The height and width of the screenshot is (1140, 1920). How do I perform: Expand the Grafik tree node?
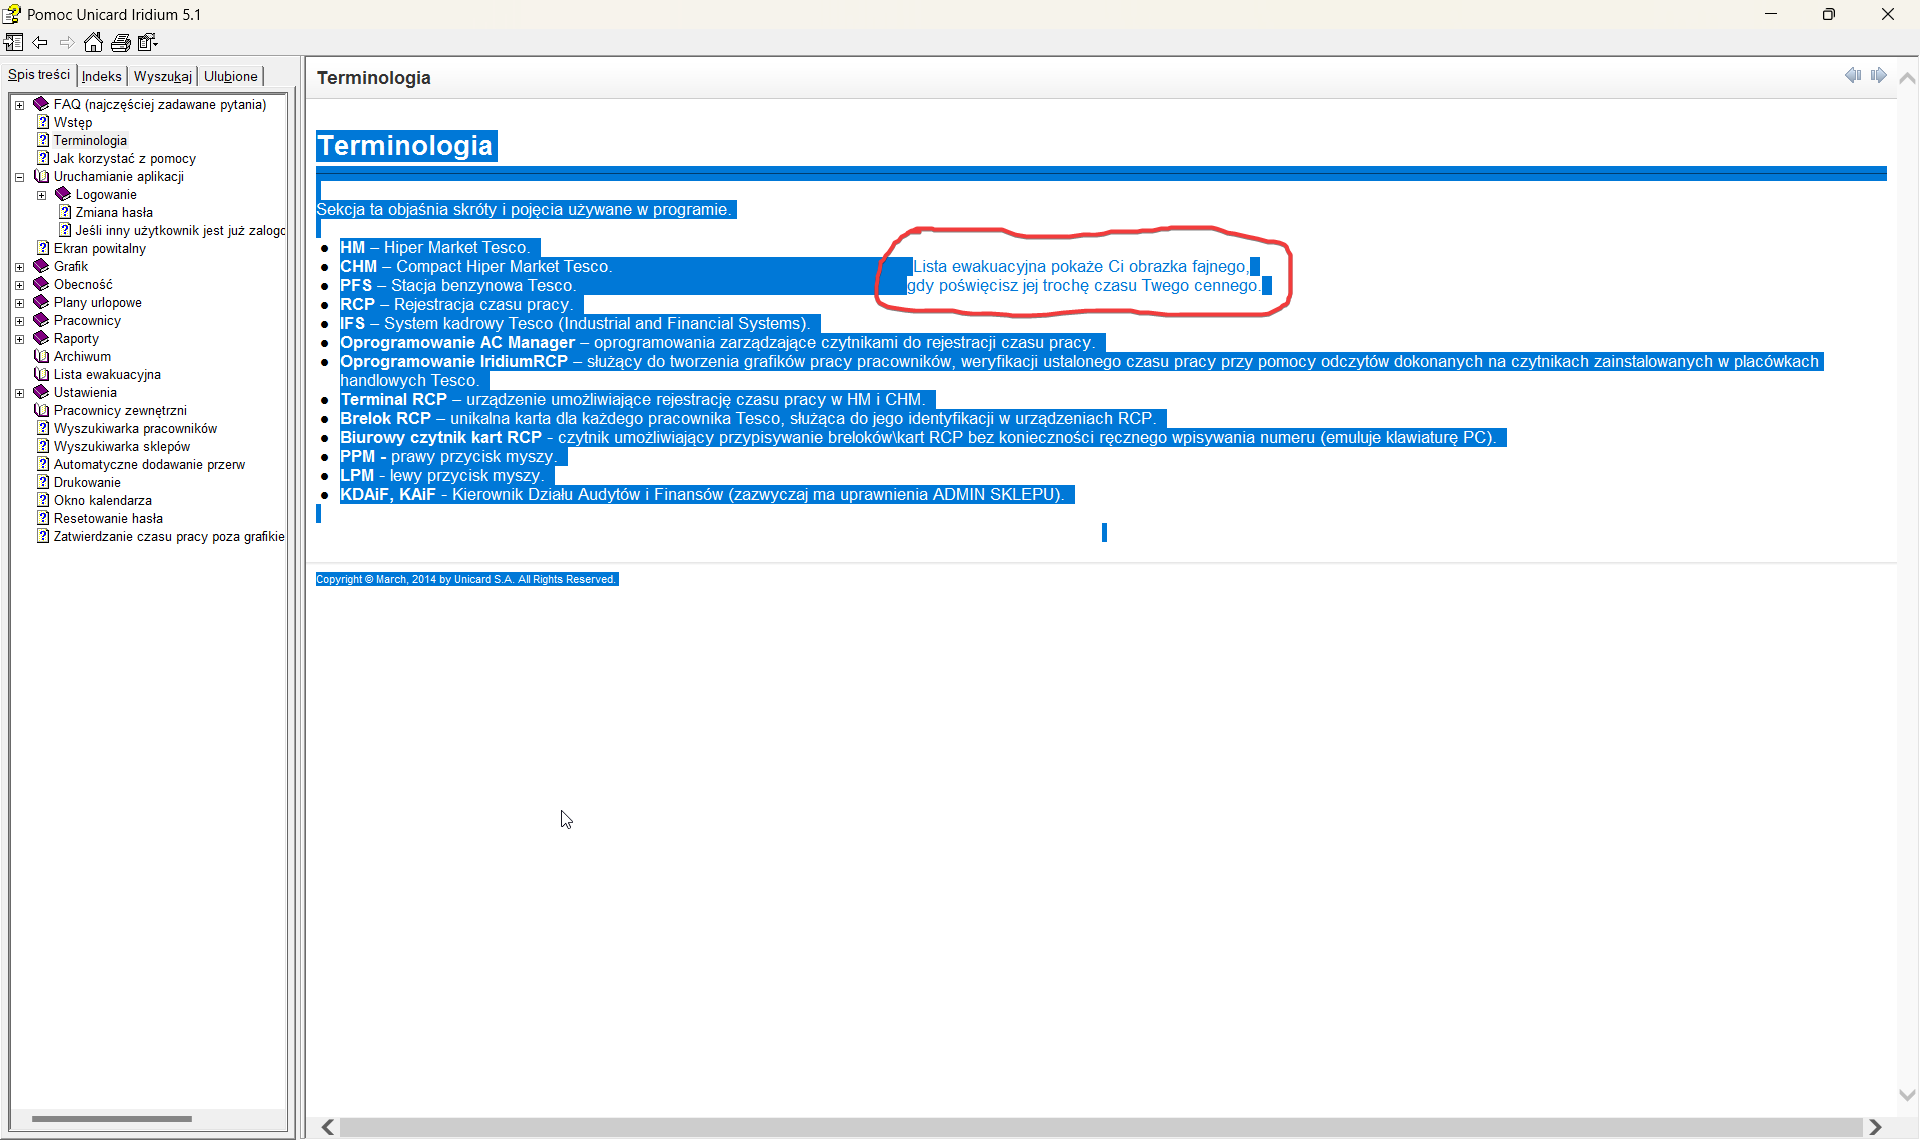click(19, 267)
